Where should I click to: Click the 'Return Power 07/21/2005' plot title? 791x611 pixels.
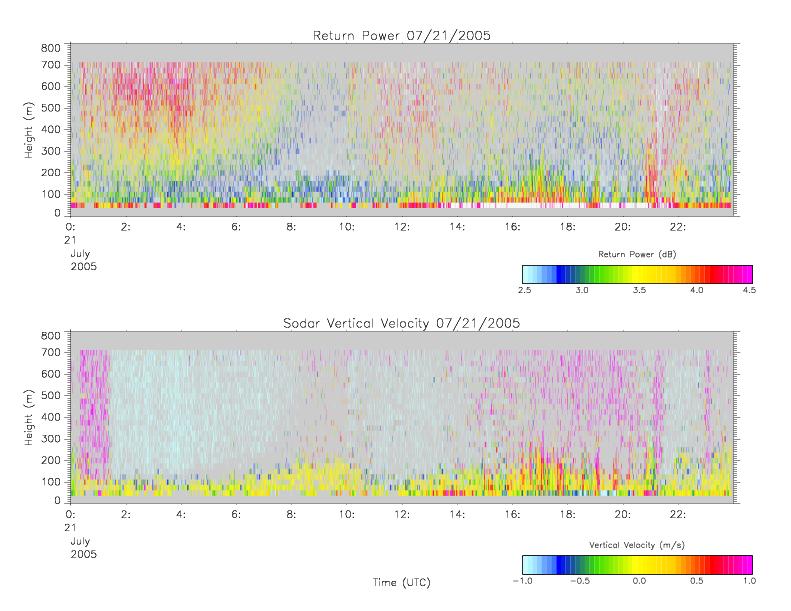pos(402,36)
